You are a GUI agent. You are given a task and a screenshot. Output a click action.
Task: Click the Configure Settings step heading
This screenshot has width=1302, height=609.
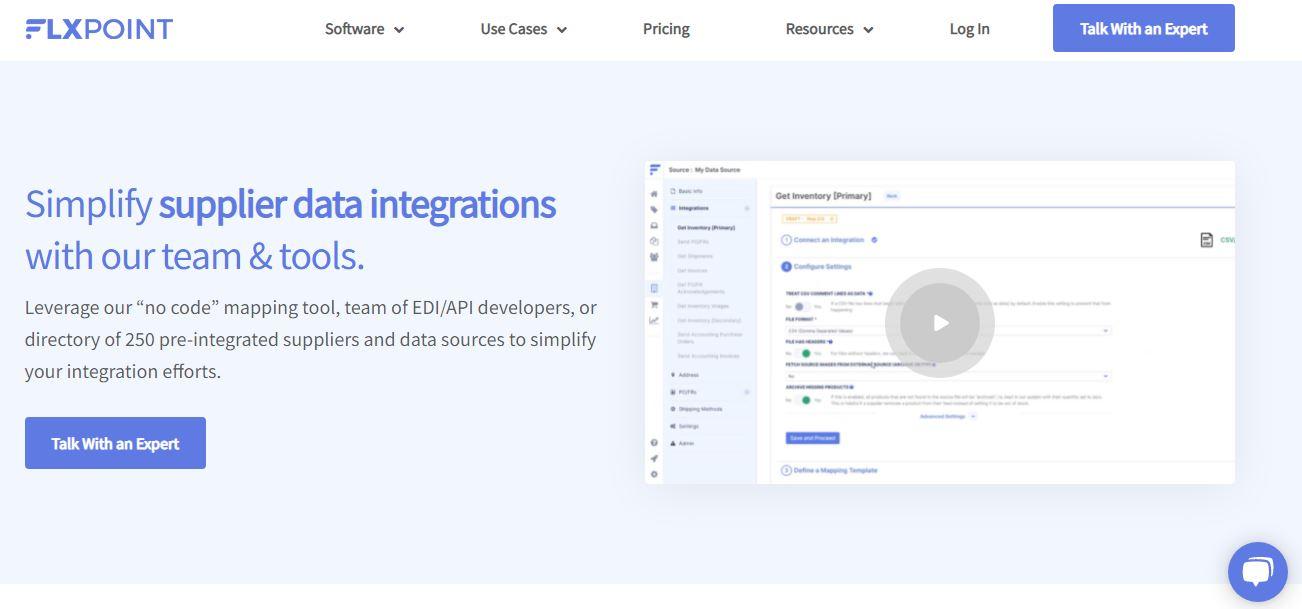tap(822, 267)
